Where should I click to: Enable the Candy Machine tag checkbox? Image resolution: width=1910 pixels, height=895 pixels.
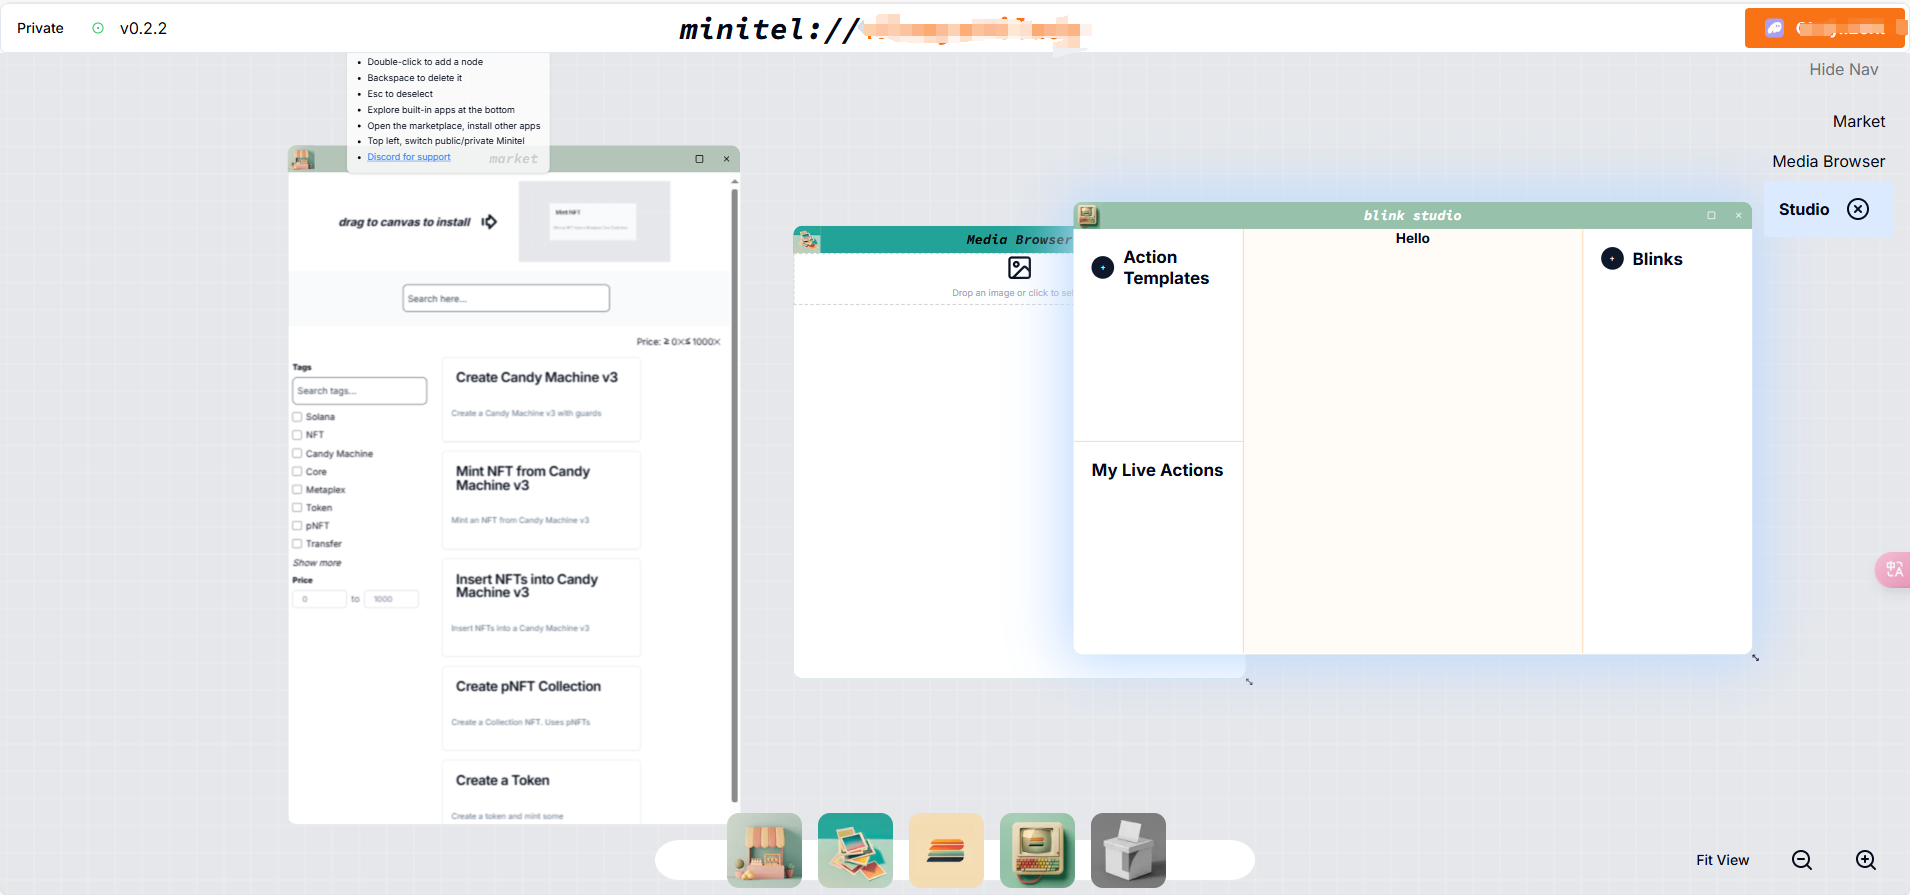point(297,454)
